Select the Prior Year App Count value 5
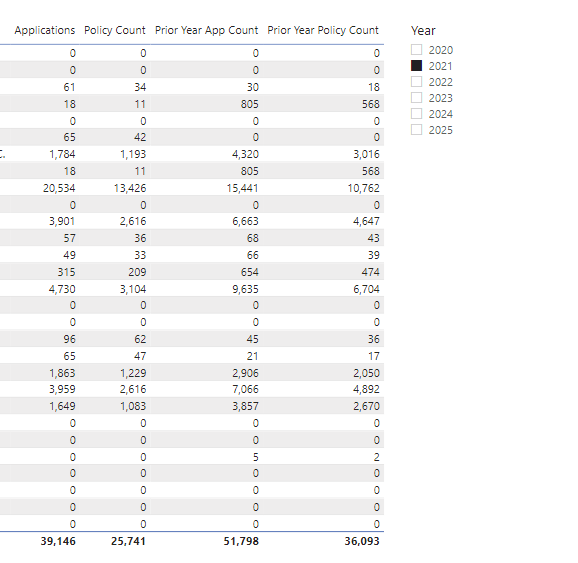The height and width of the screenshot is (563, 578). coord(255,457)
